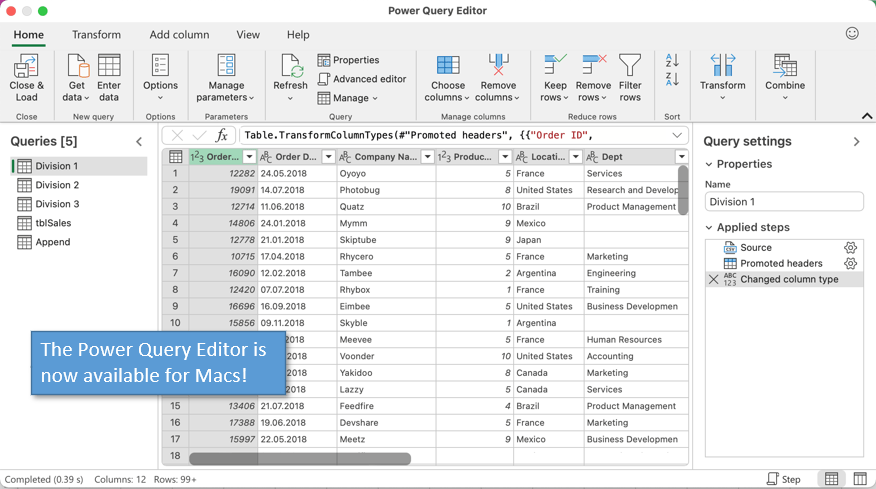
Task: Click the Close & Load icon
Action: click(27, 67)
